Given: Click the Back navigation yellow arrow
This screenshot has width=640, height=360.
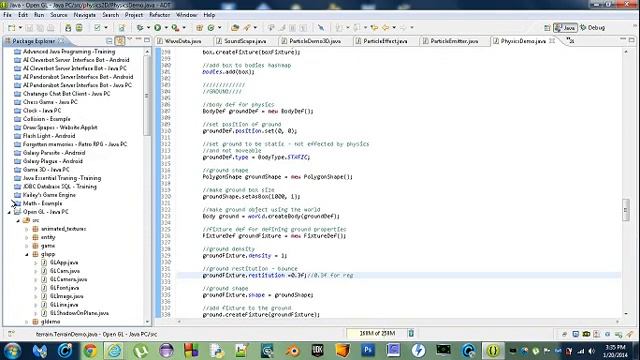Looking at the screenshot, I should [x=385, y=28].
